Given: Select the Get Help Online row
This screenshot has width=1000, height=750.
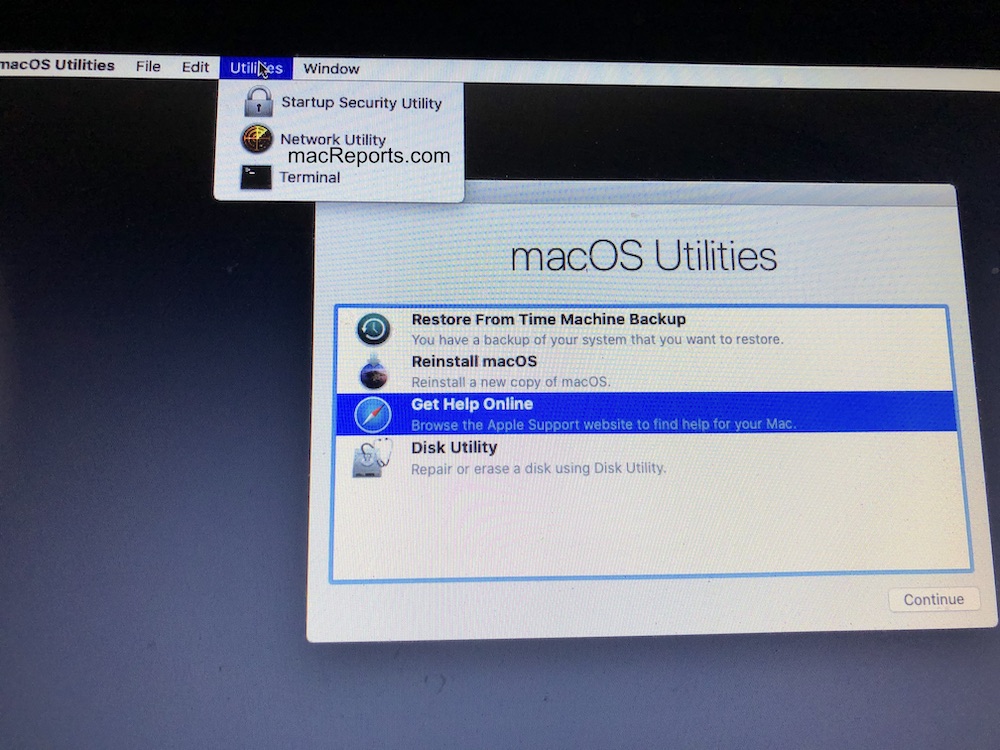Looking at the screenshot, I should tap(645, 413).
